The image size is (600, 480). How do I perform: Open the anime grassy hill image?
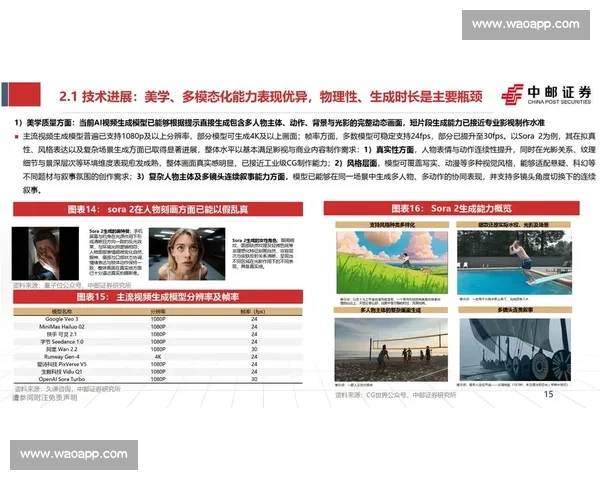point(392,262)
